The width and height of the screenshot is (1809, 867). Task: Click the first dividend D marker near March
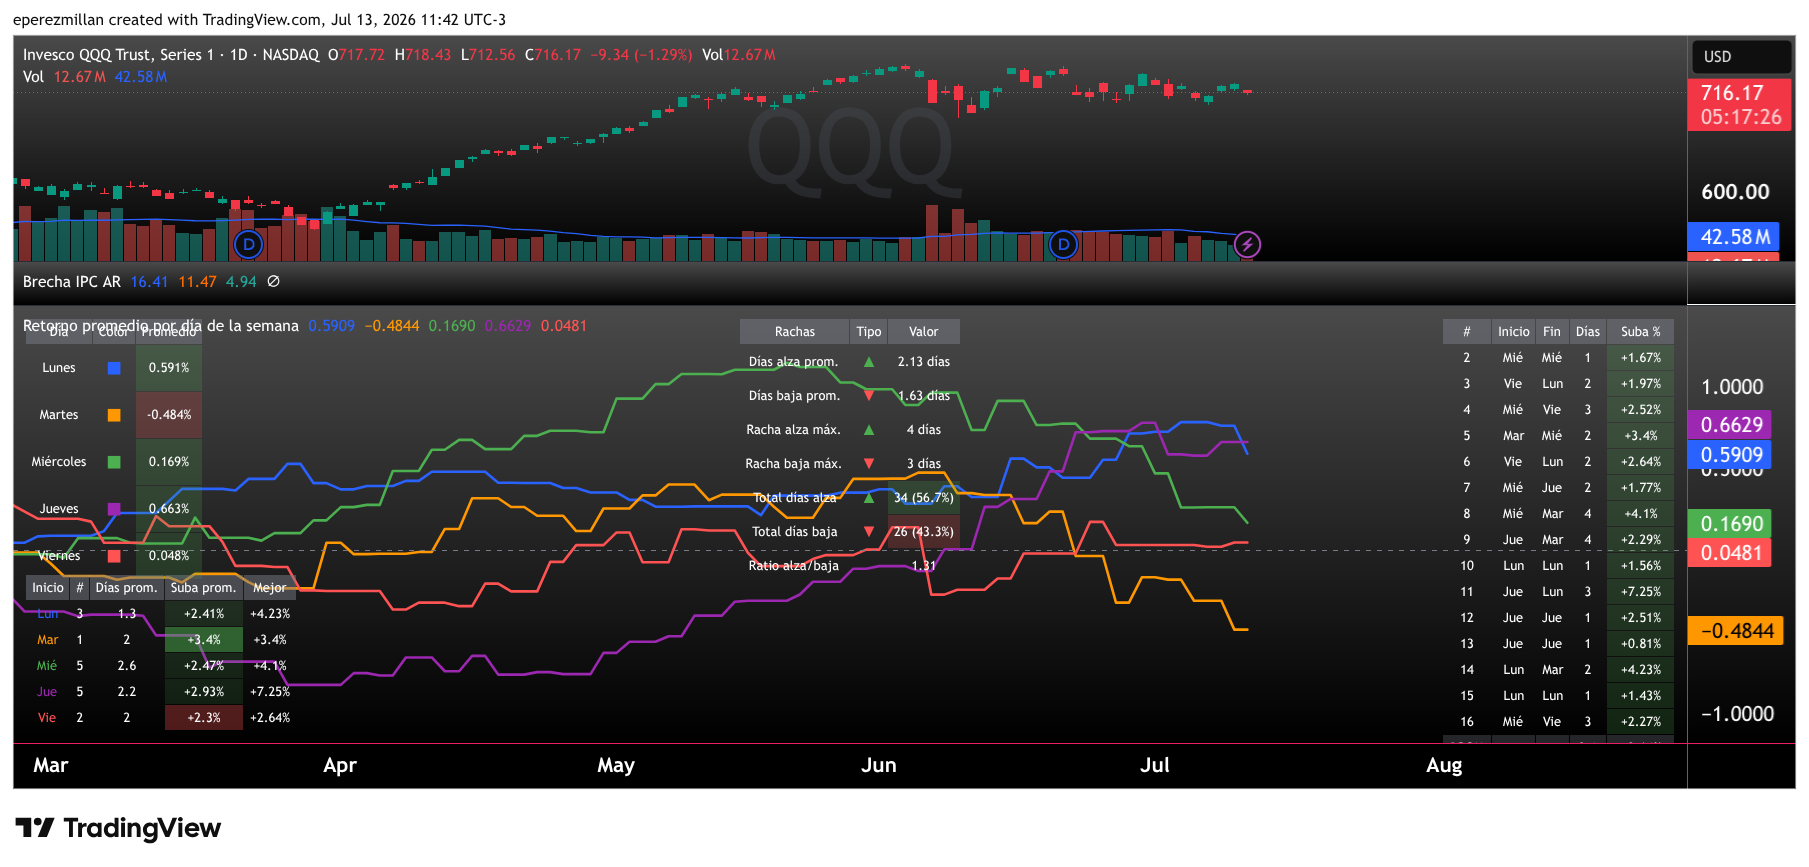pos(248,244)
